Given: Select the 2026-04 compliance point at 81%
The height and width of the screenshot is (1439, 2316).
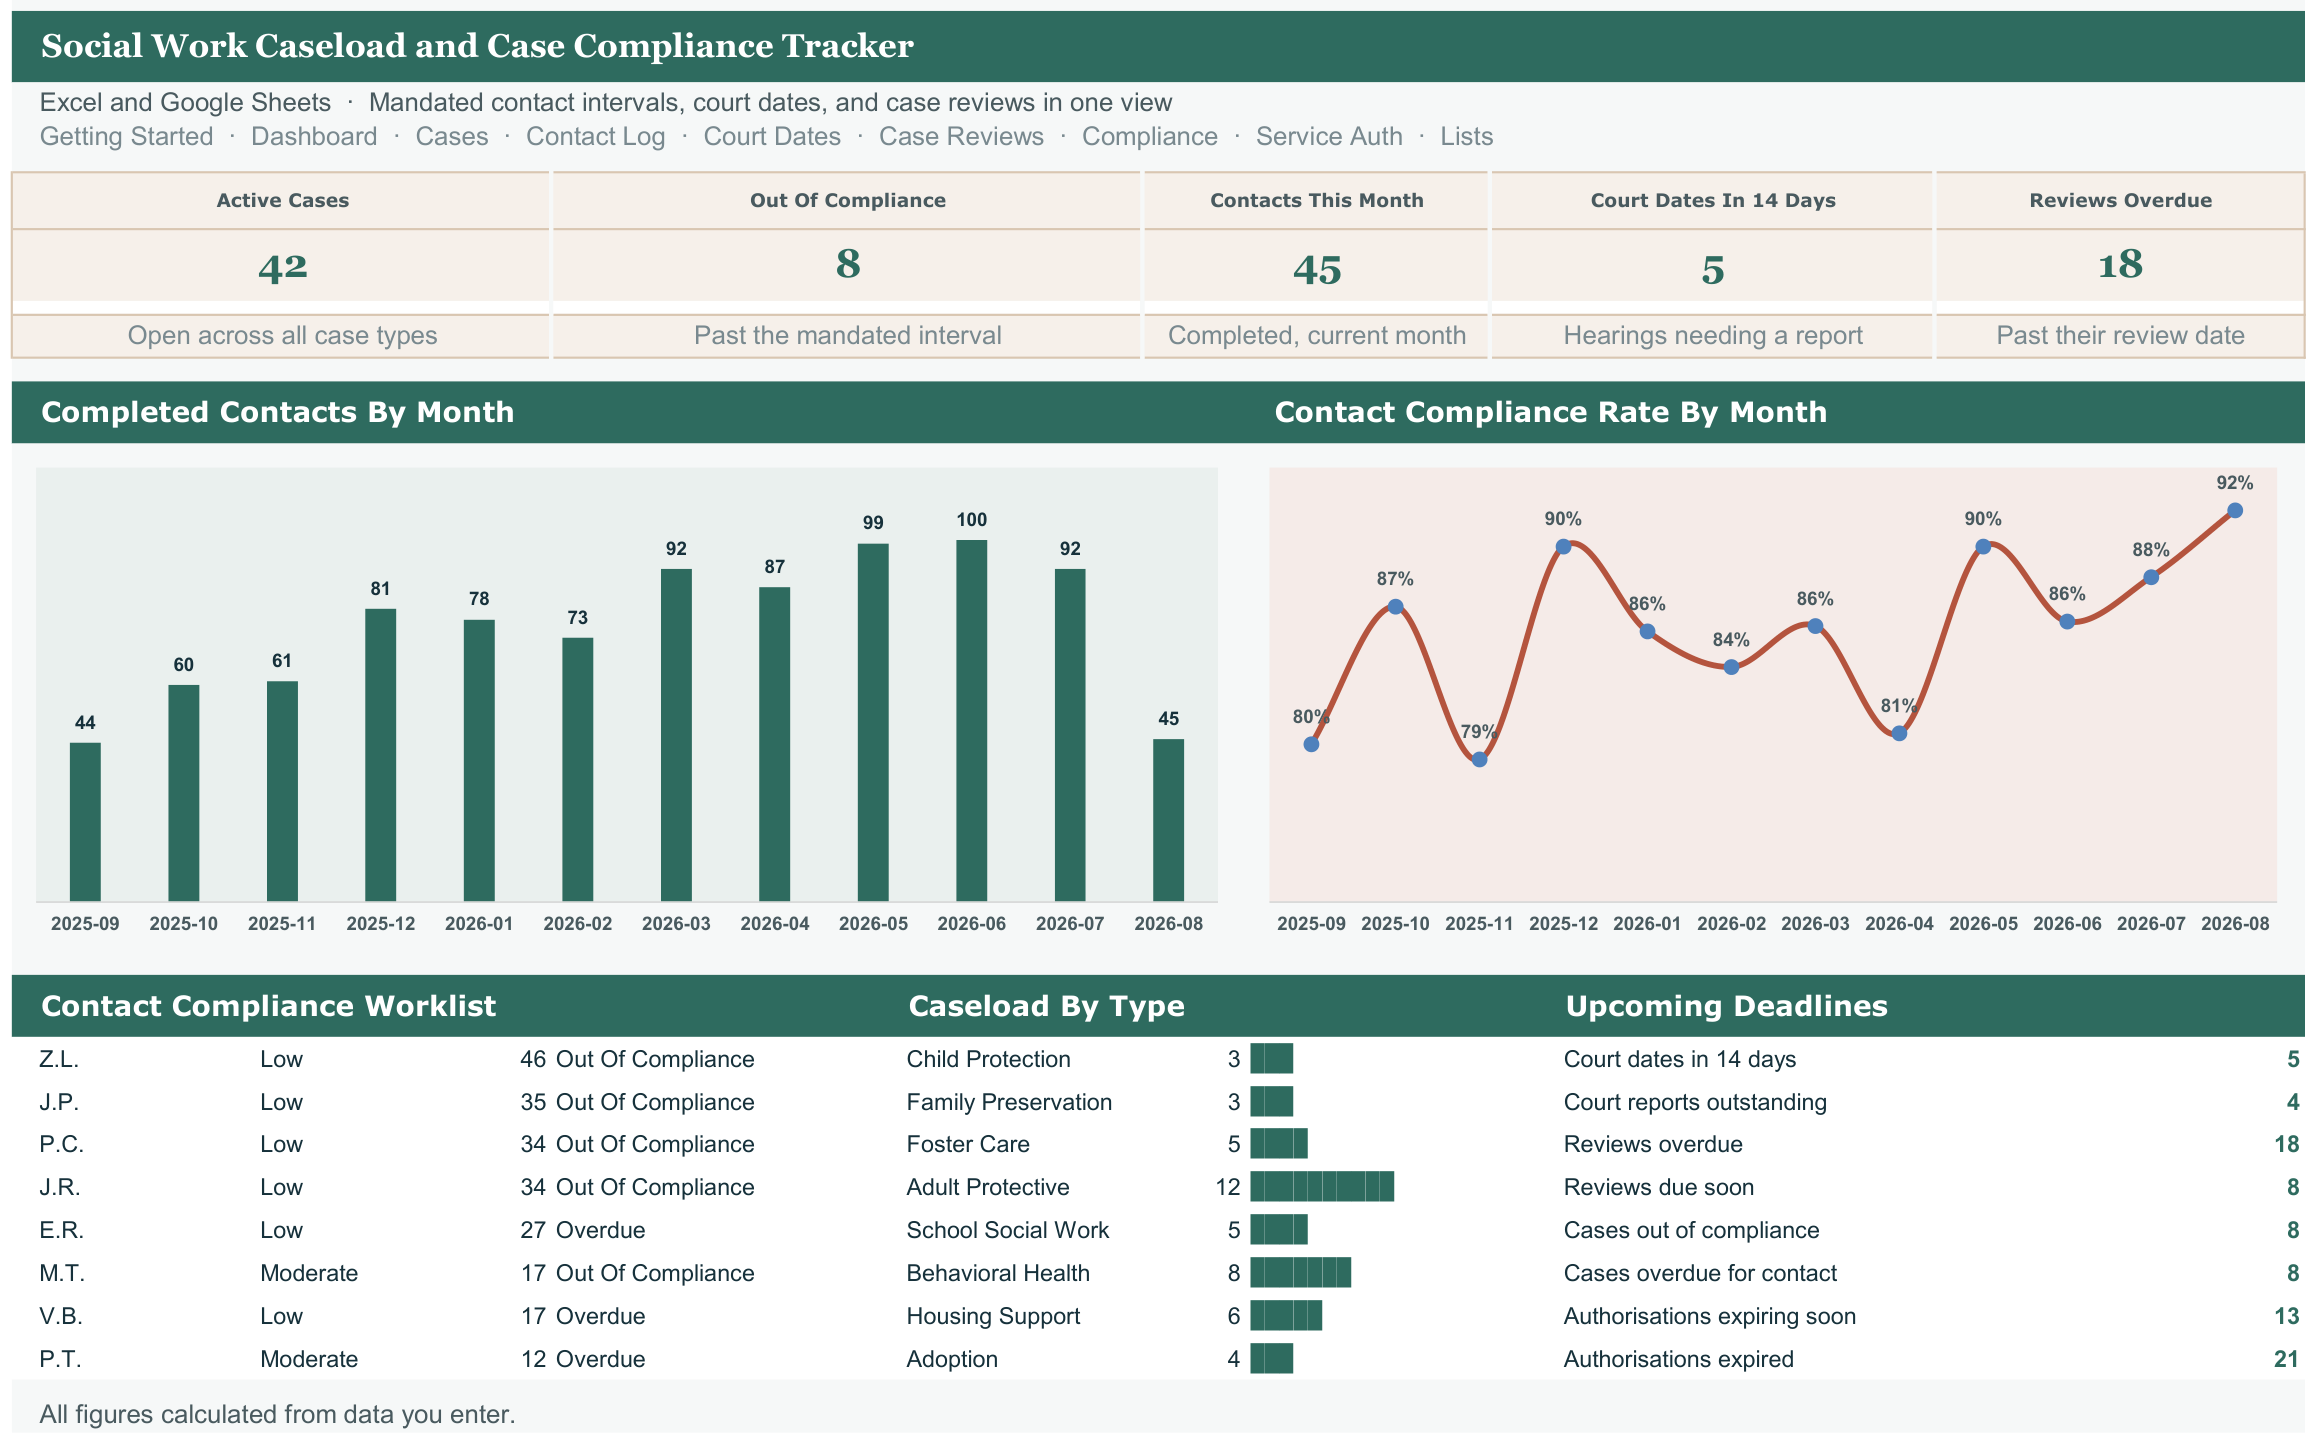Looking at the screenshot, I should [x=1899, y=733].
